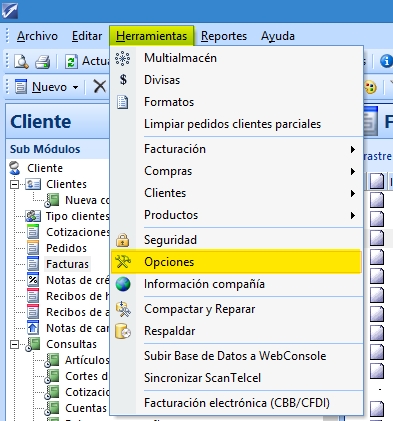
Task: Collapse the Consultas tree node
Action: 14,344
